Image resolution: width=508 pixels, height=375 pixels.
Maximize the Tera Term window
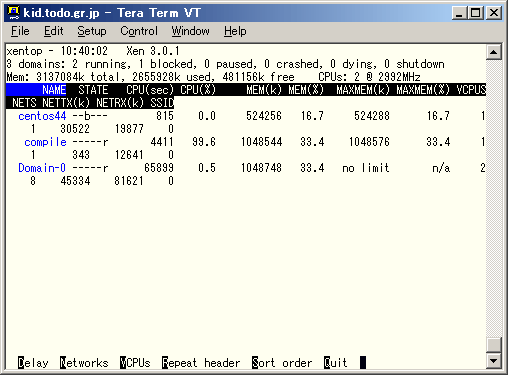click(476, 13)
